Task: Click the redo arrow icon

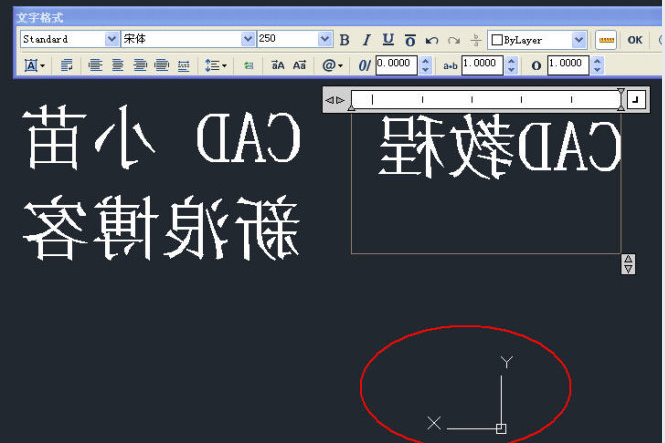Action: pyautogui.click(x=454, y=40)
